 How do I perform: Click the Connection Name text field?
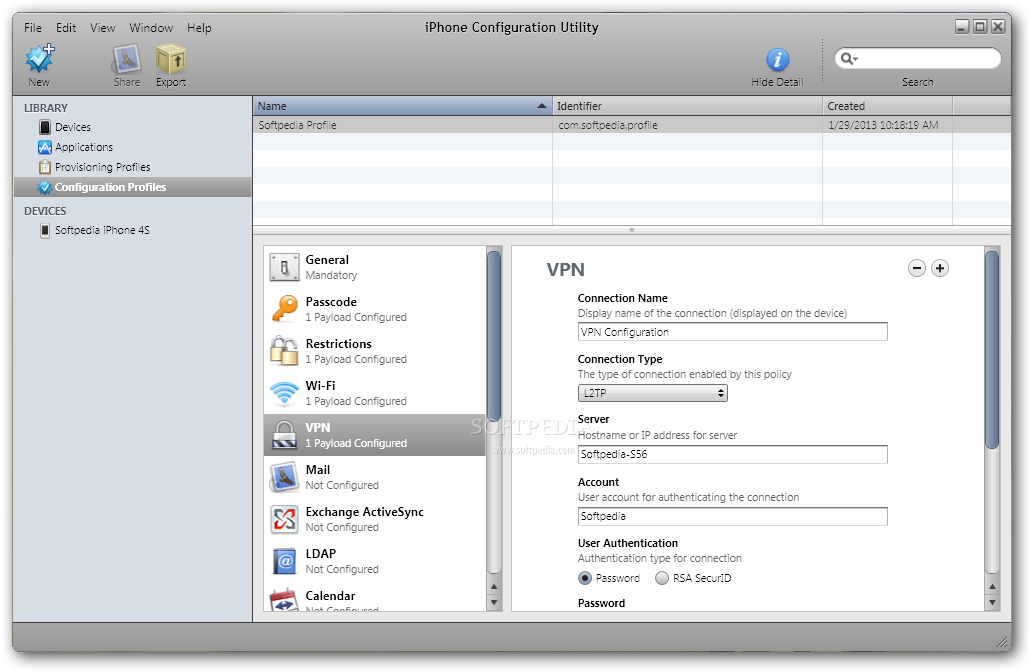(733, 332)
